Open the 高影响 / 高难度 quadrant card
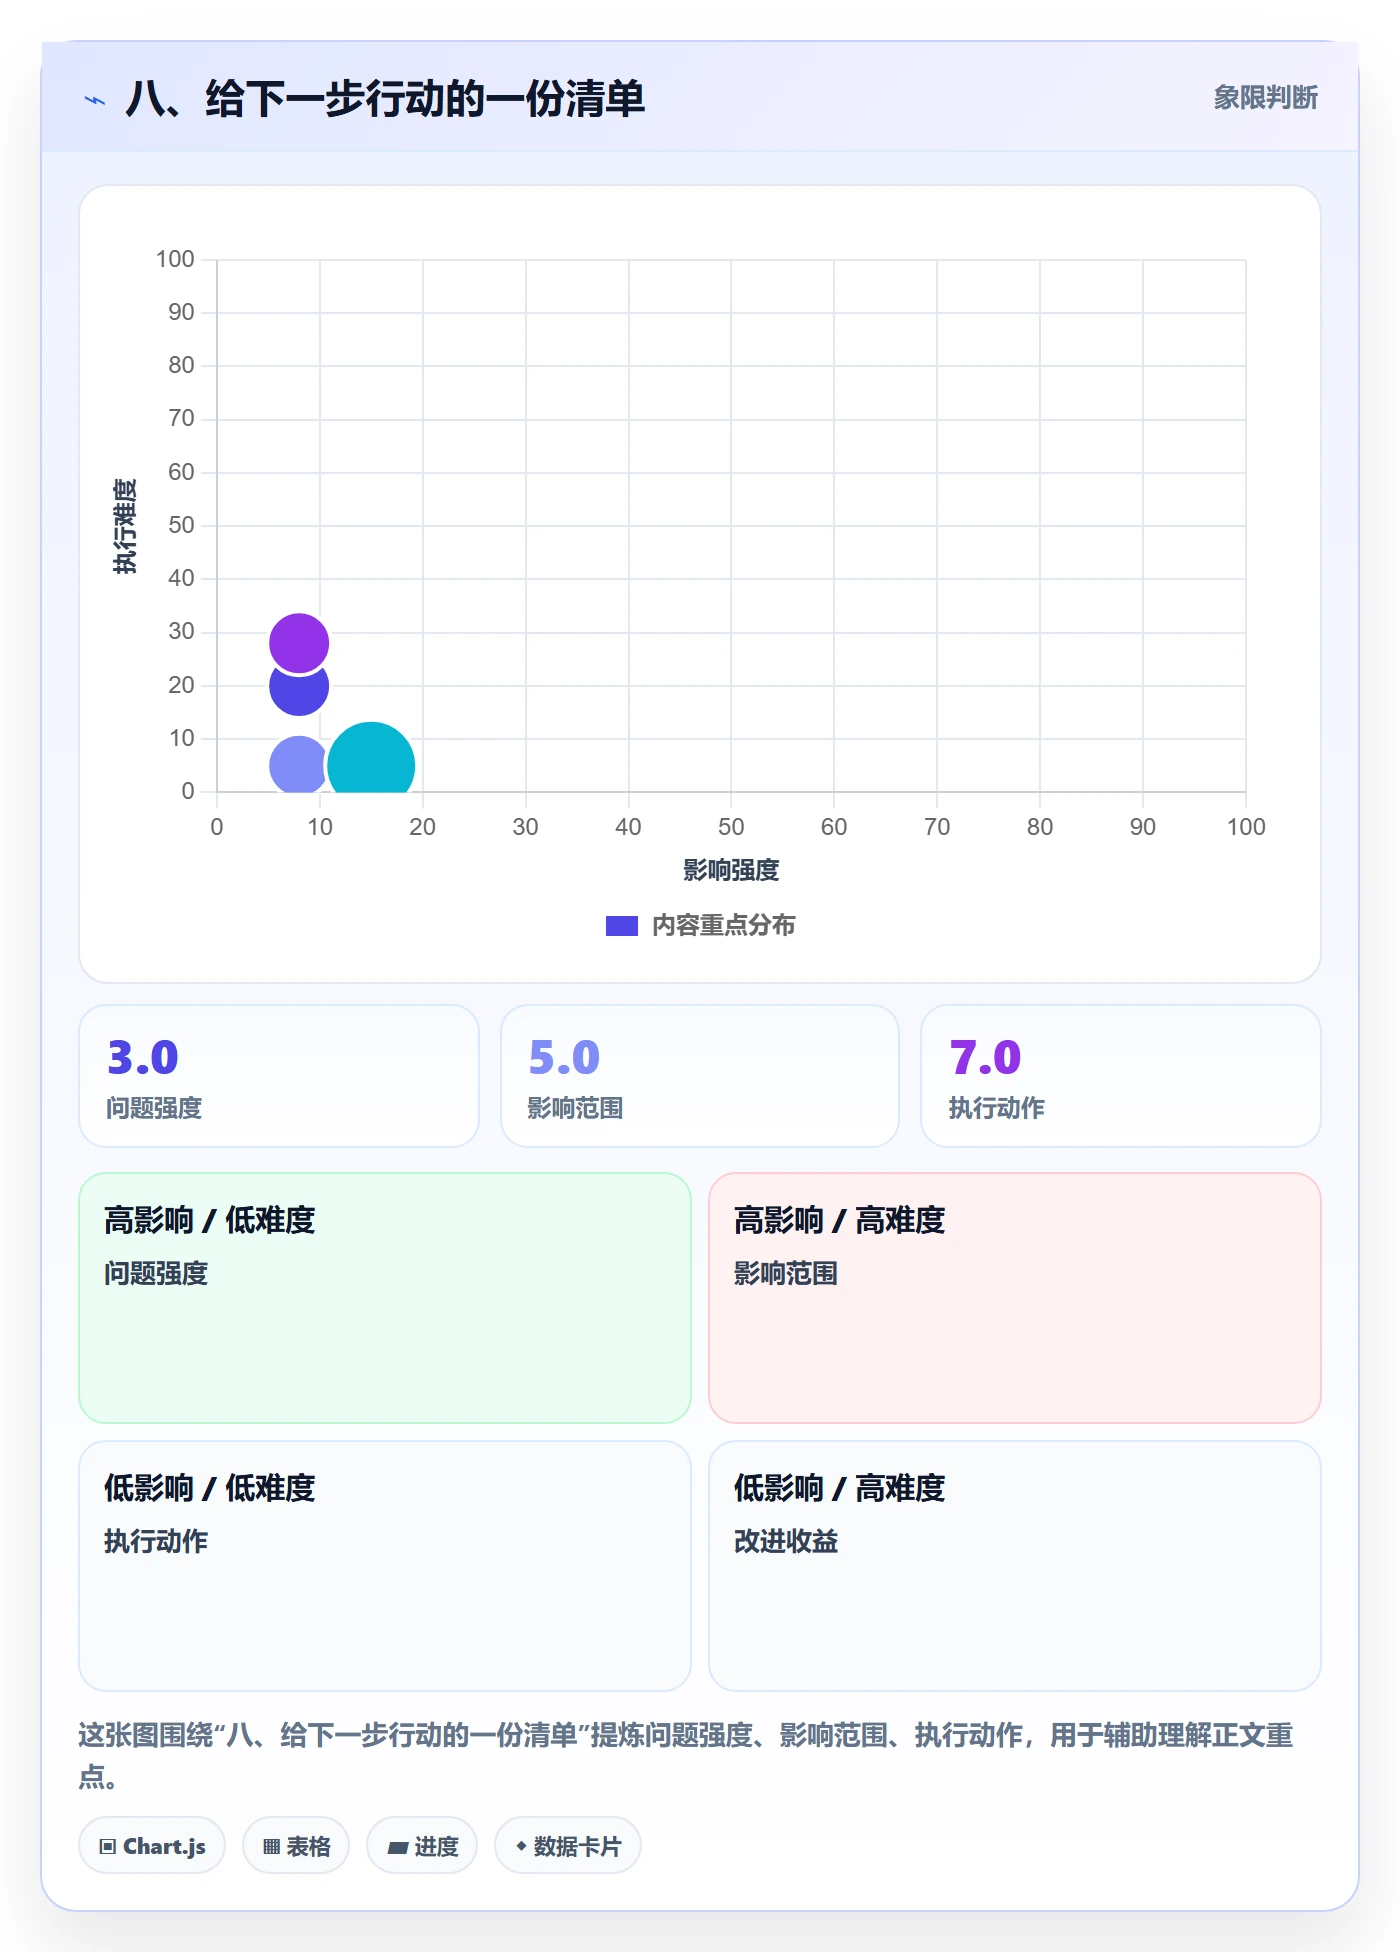This screenshot has width=1400, height=1952. tap(1015, 1298)
